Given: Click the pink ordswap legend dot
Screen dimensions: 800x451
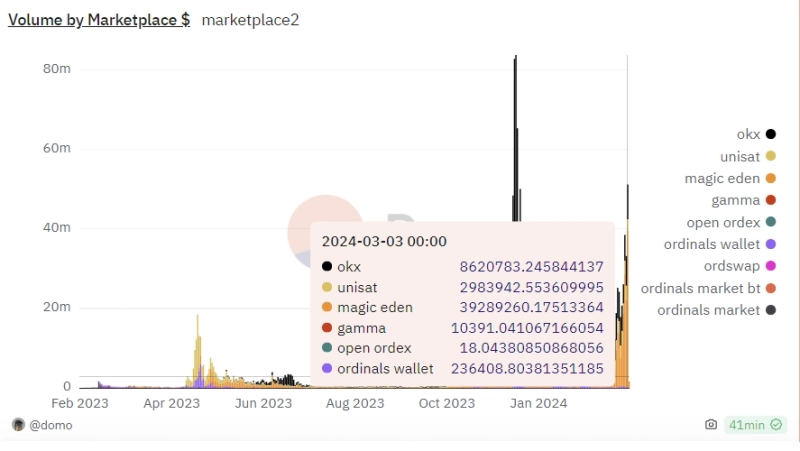Looking at the screenshot, I should [771, 266].
